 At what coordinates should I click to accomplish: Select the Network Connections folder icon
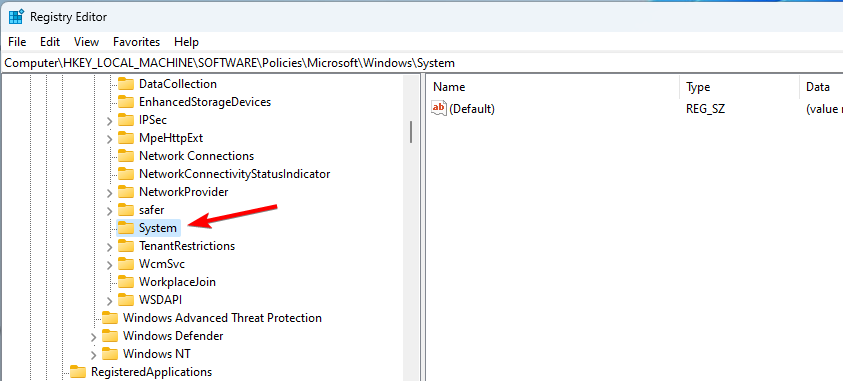(x=125, y=156)
